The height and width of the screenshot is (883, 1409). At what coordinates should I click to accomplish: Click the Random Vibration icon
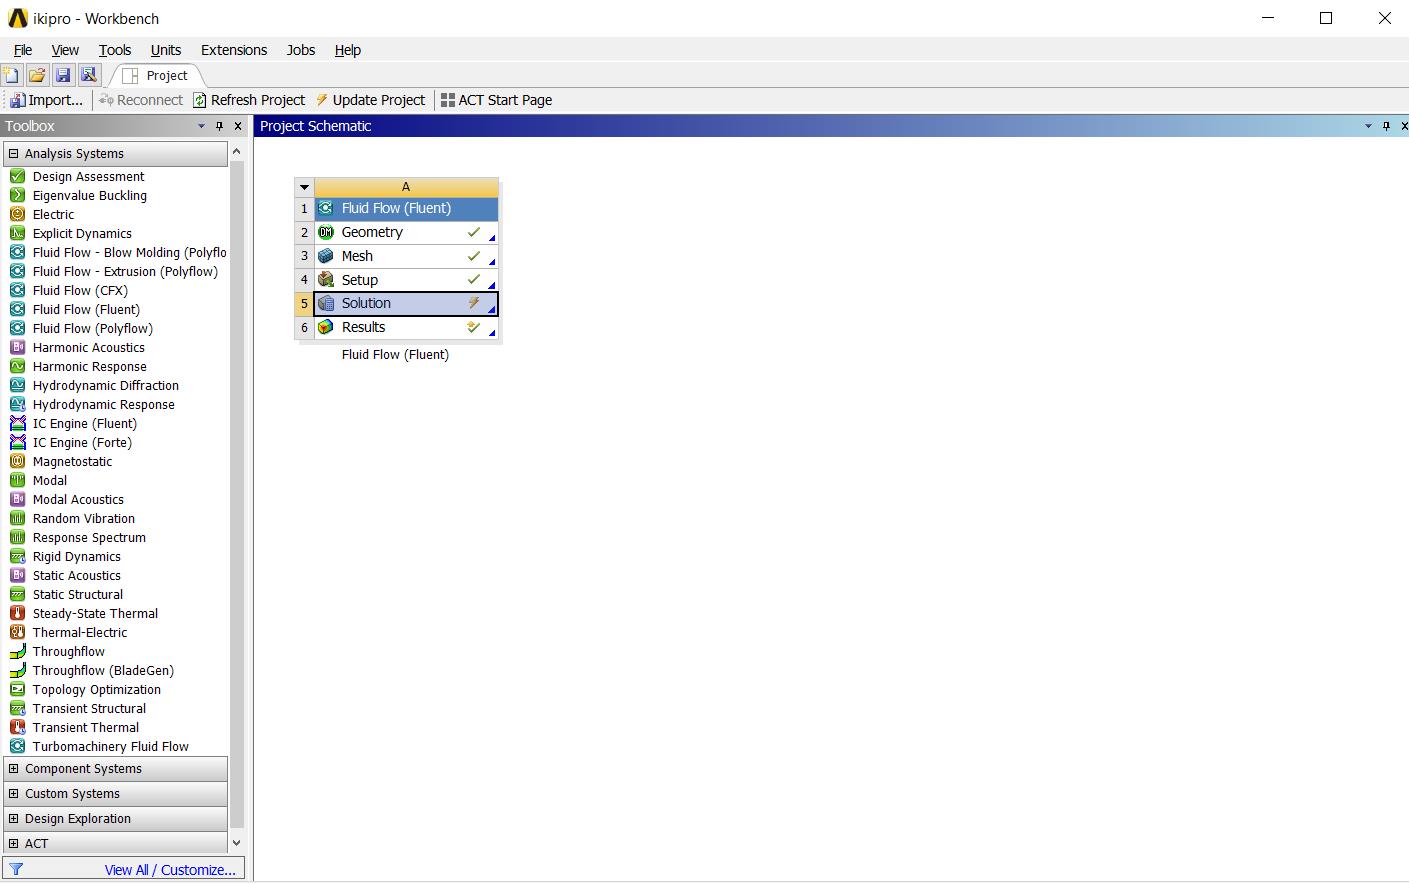pos(17,518)
